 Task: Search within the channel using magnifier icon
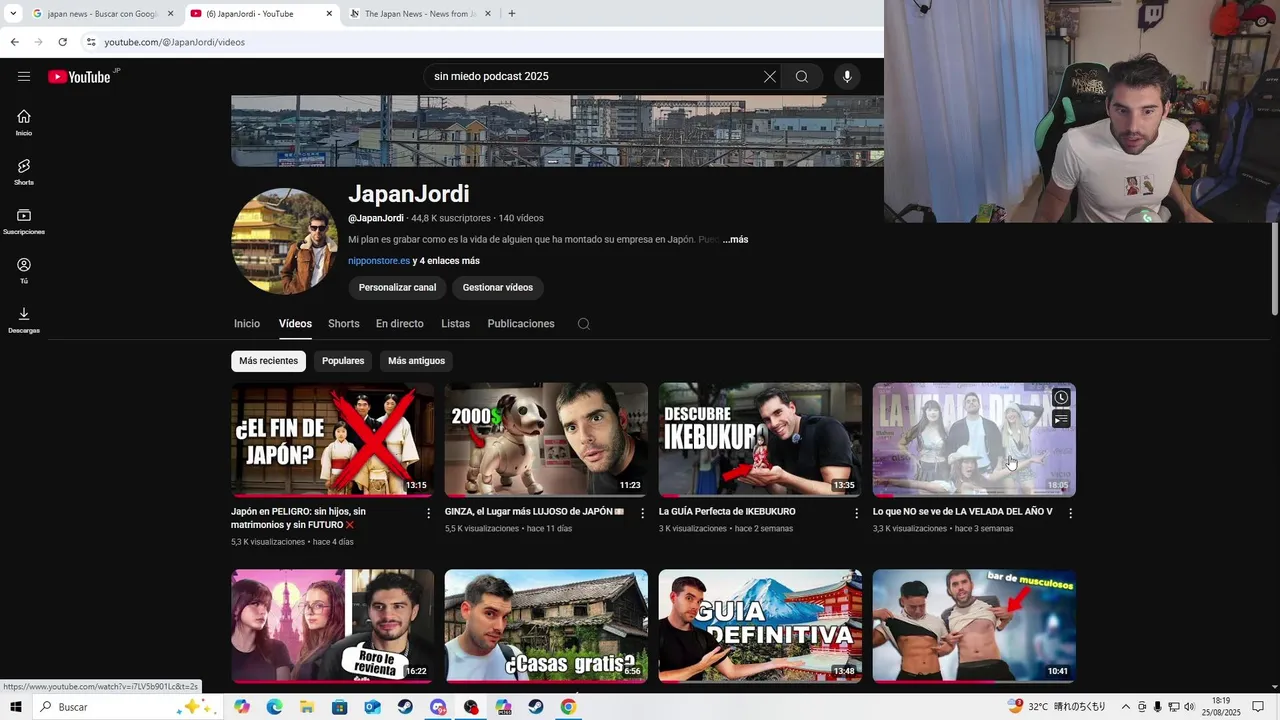point(584,324)
